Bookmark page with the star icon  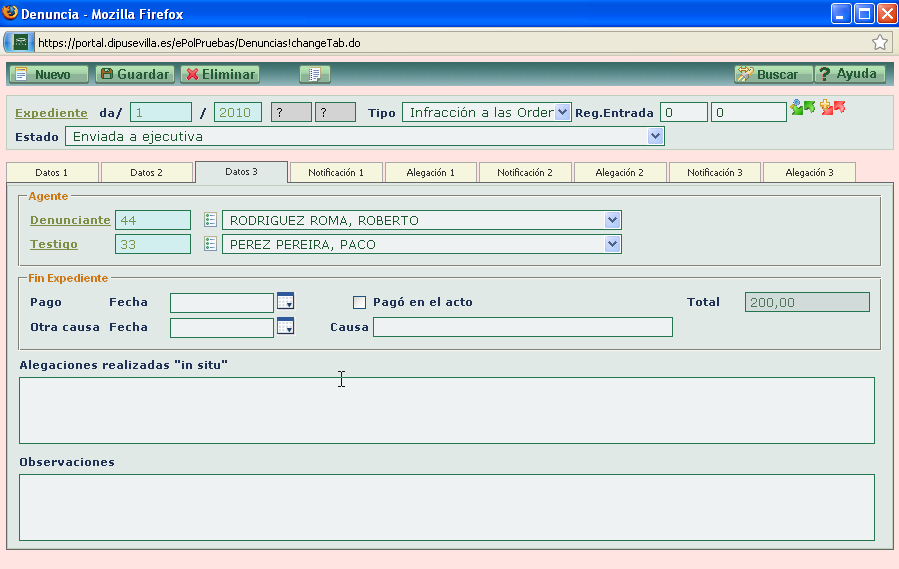(x=880, y=42)
